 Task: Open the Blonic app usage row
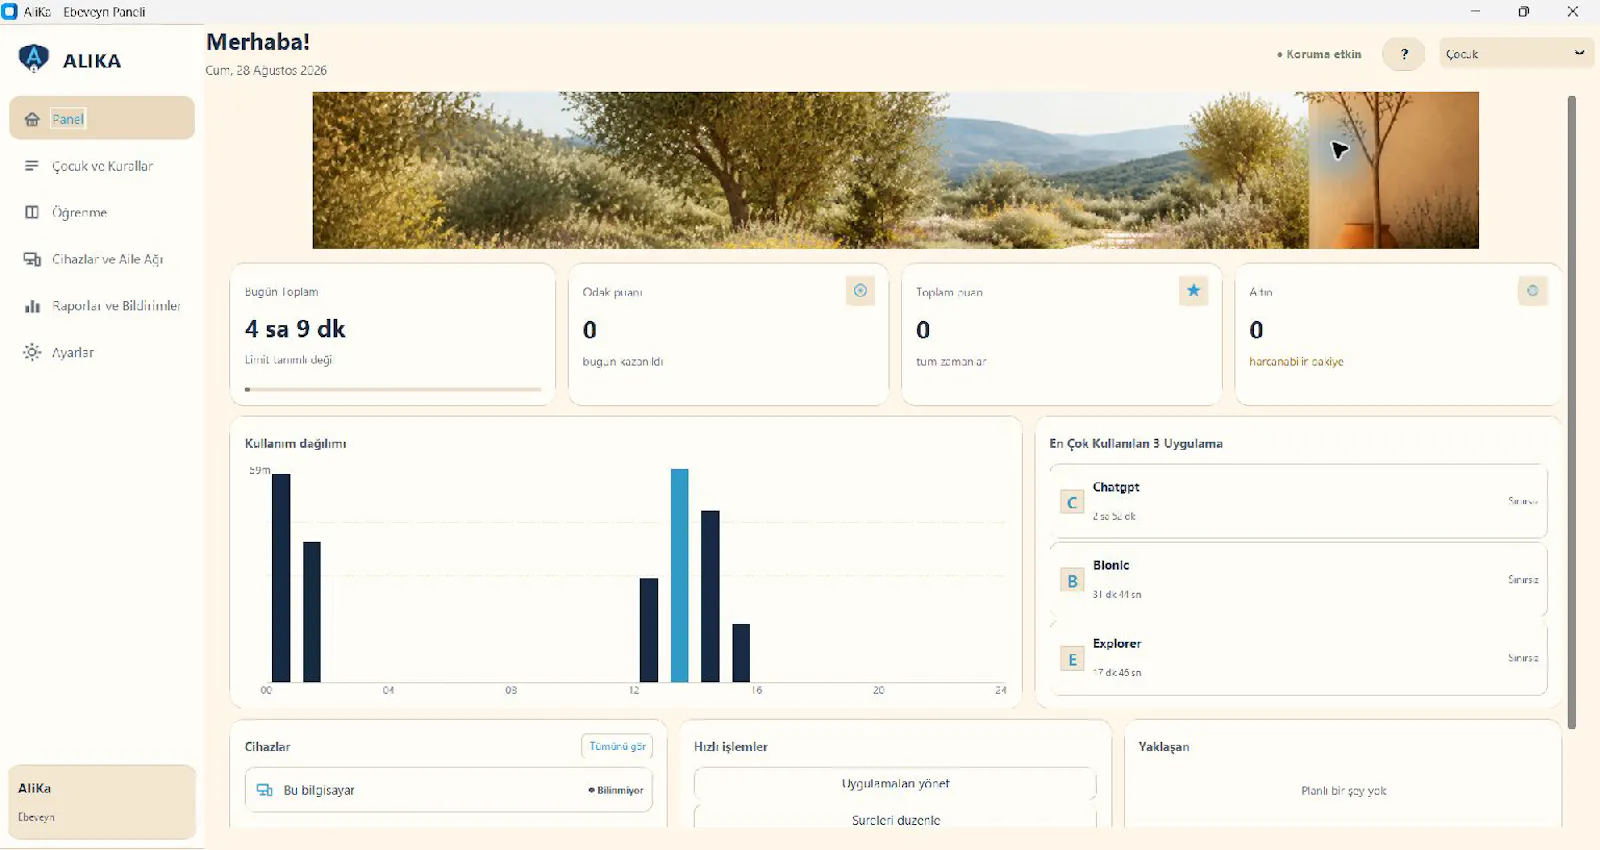point(1298,579)
